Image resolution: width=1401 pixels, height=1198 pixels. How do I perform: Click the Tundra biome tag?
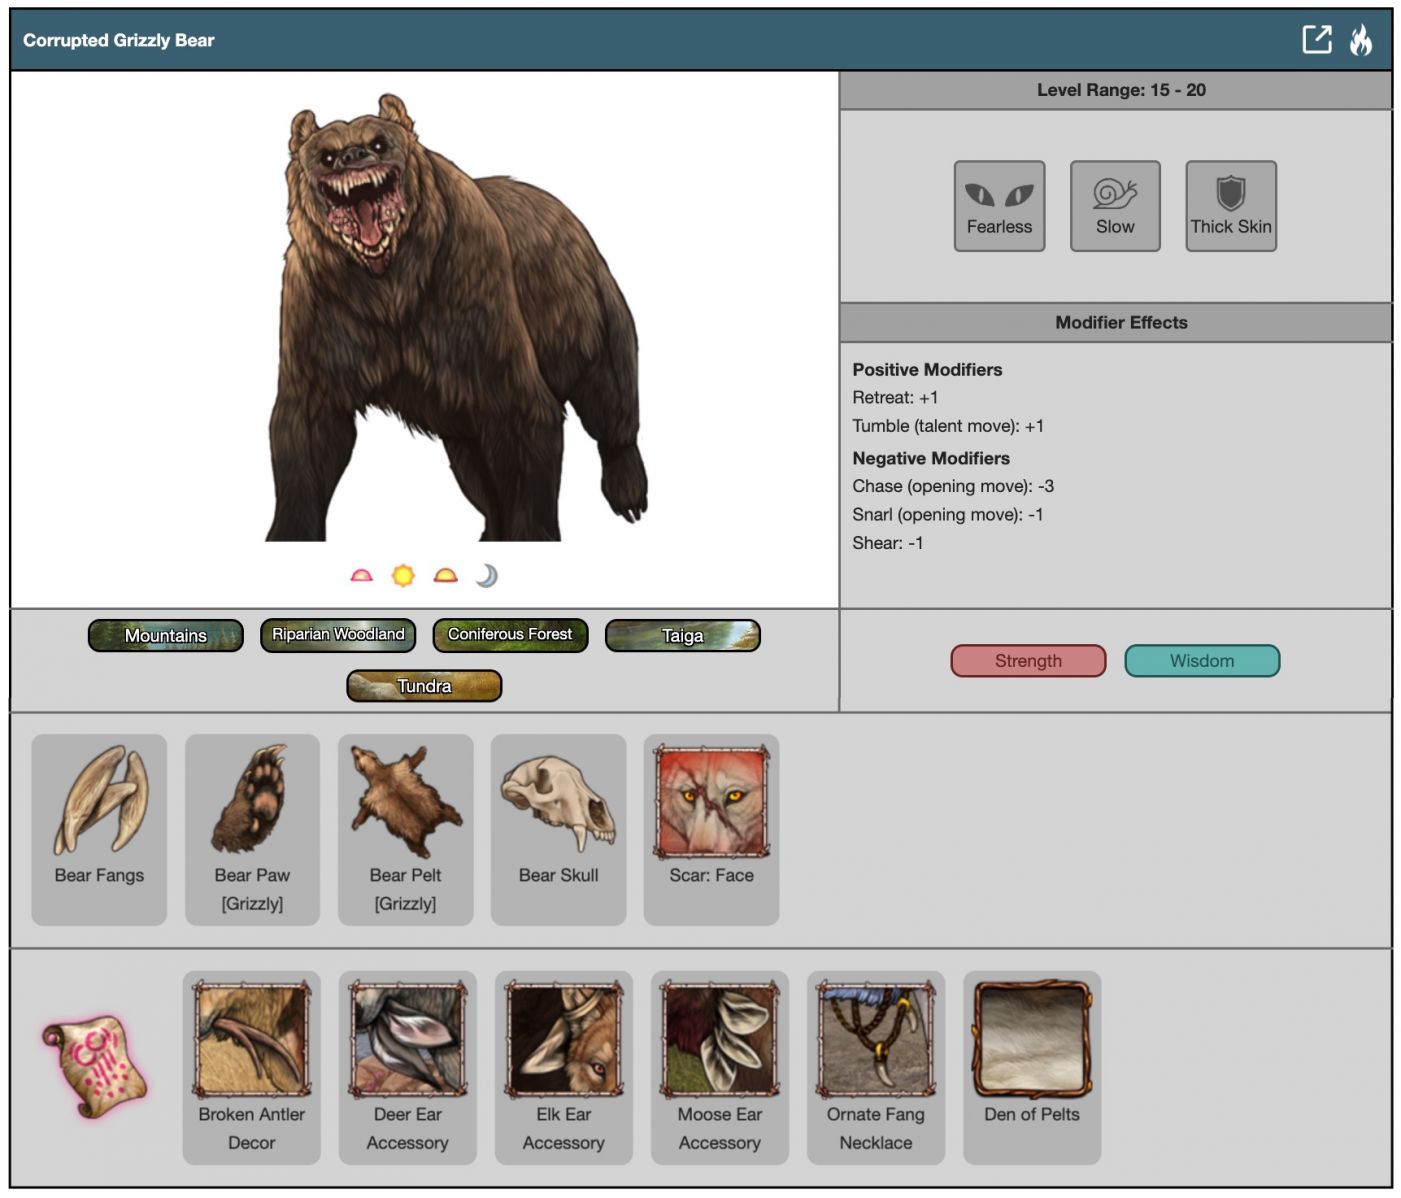pyautogui.click(x=424, y=686)
